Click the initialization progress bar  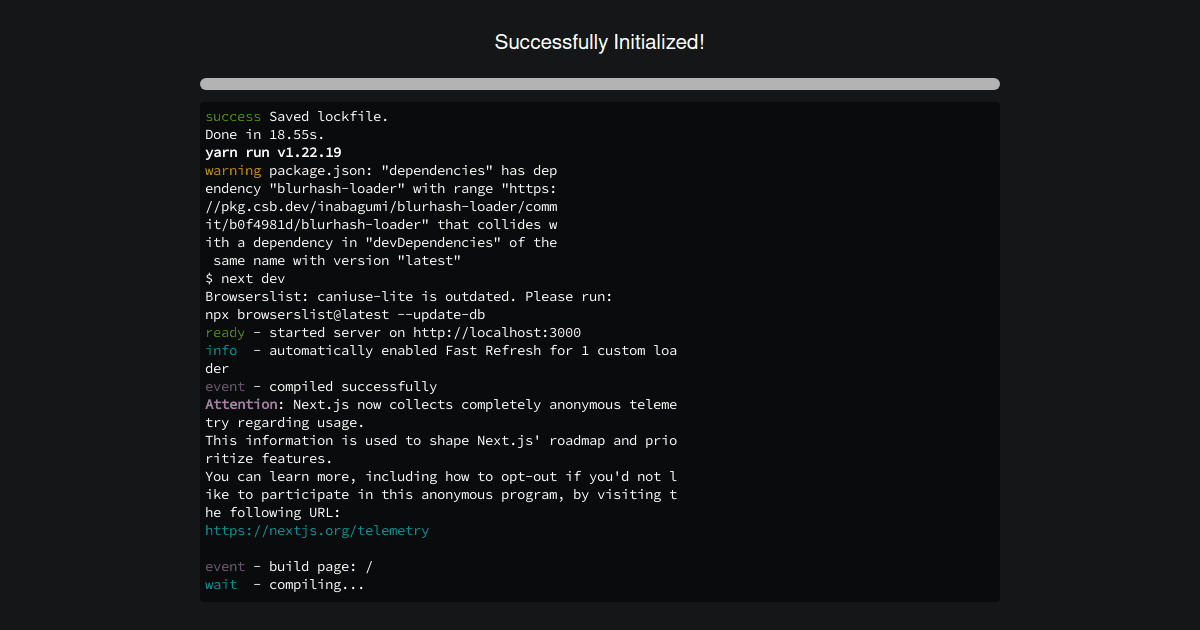599,84
